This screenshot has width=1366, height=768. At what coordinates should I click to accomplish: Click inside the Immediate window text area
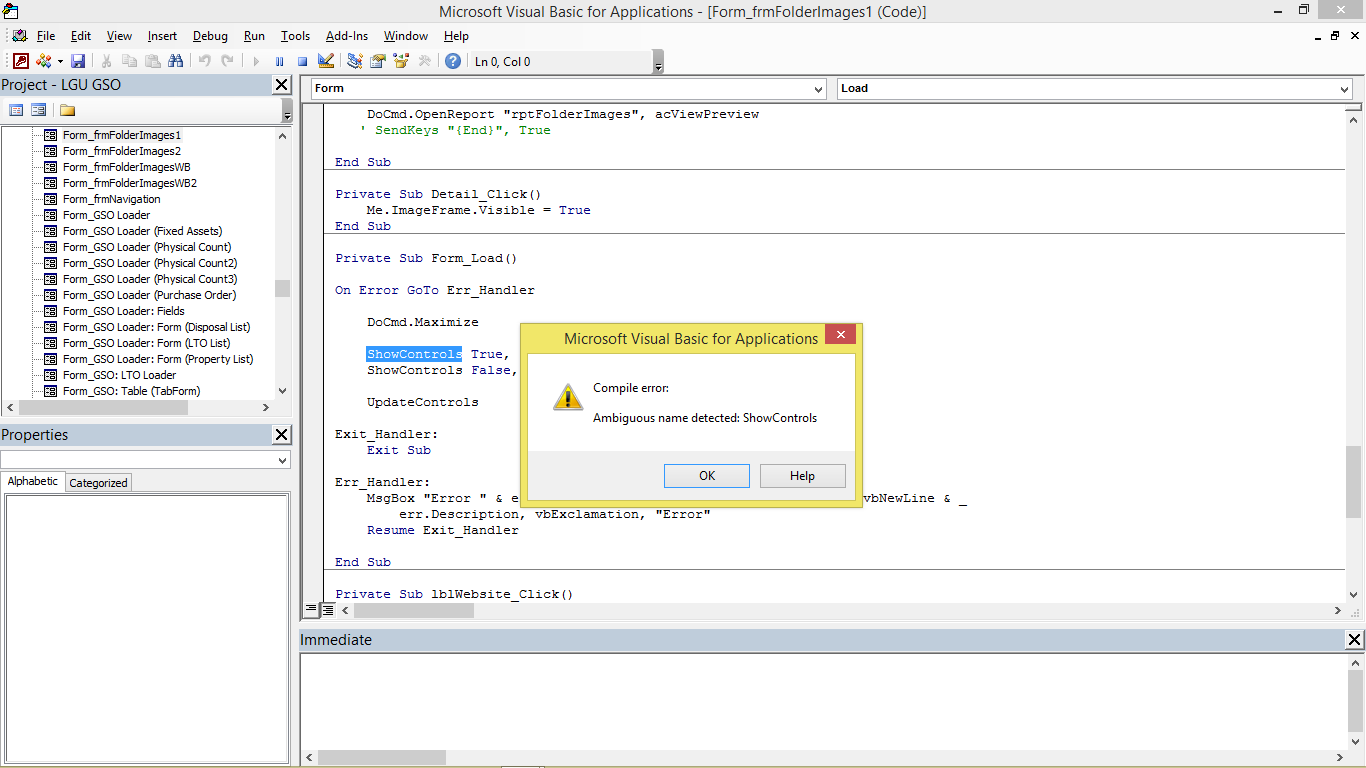(x=822, y=700)
